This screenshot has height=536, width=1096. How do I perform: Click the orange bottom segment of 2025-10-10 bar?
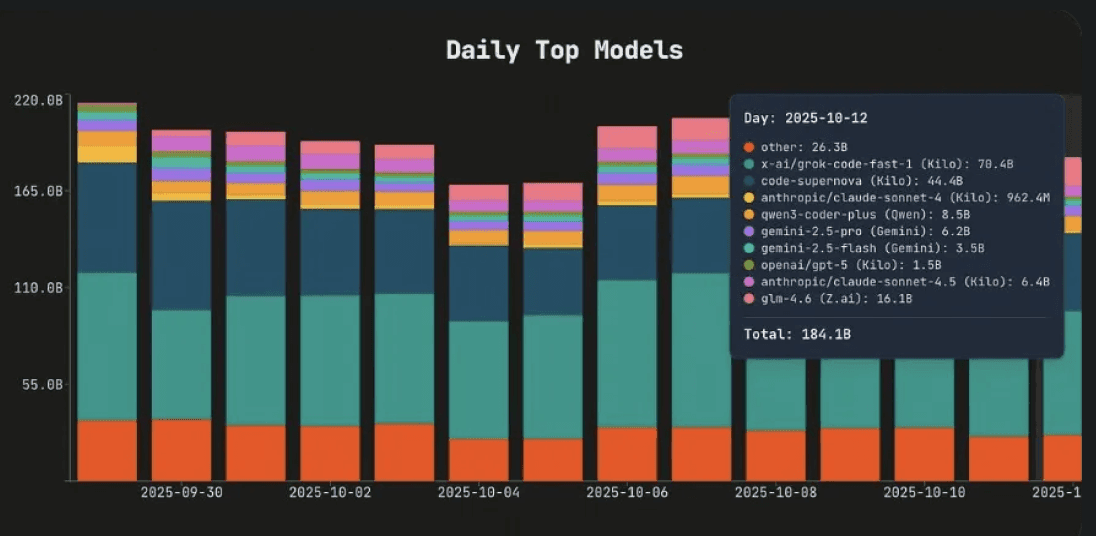coord(924,454)
